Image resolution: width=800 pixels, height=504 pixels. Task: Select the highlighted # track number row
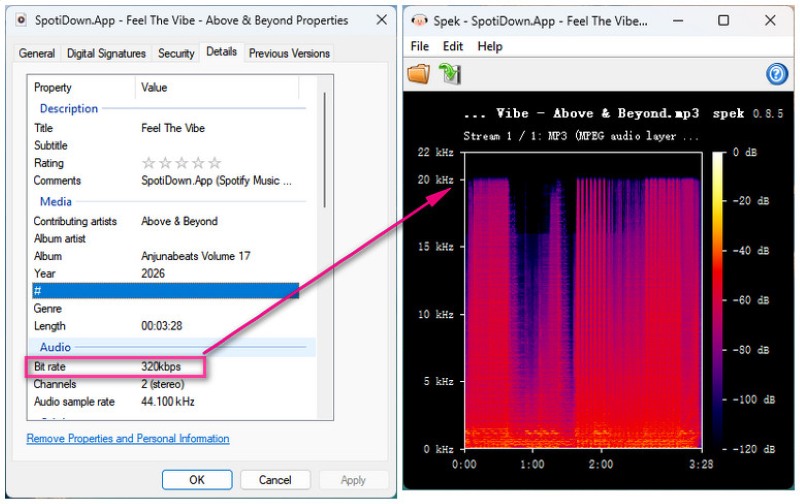(165, 291)
